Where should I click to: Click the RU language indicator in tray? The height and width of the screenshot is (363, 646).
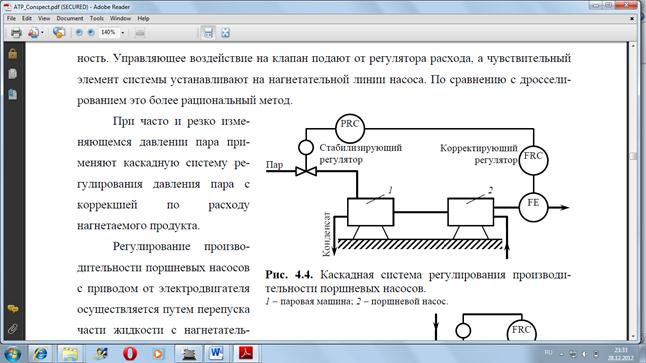pos(548,353)
